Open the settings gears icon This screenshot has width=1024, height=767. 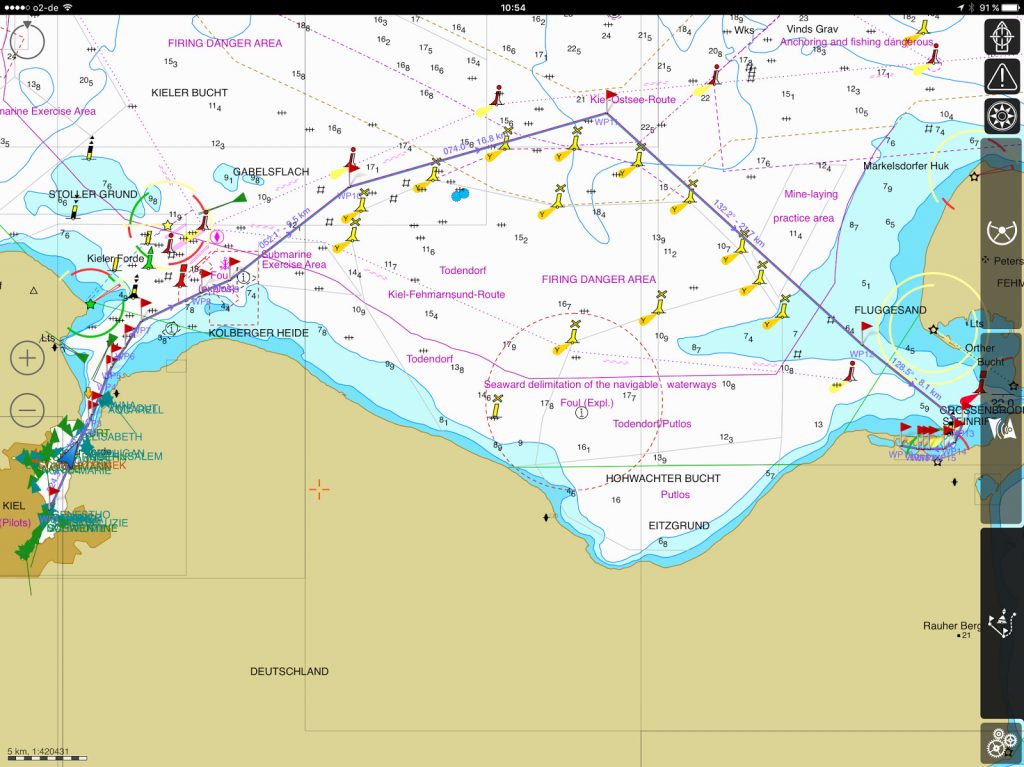[x=1001, y=744]
